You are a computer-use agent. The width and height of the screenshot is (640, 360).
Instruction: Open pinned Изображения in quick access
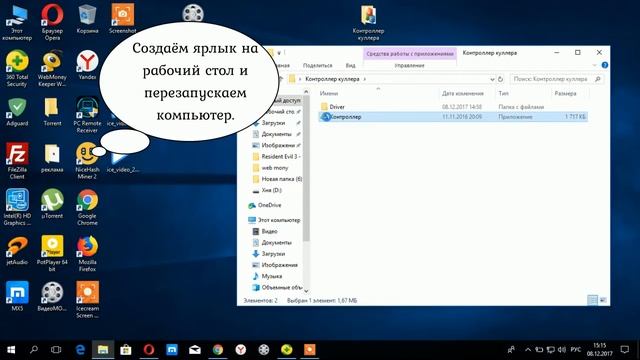(278, 145)
